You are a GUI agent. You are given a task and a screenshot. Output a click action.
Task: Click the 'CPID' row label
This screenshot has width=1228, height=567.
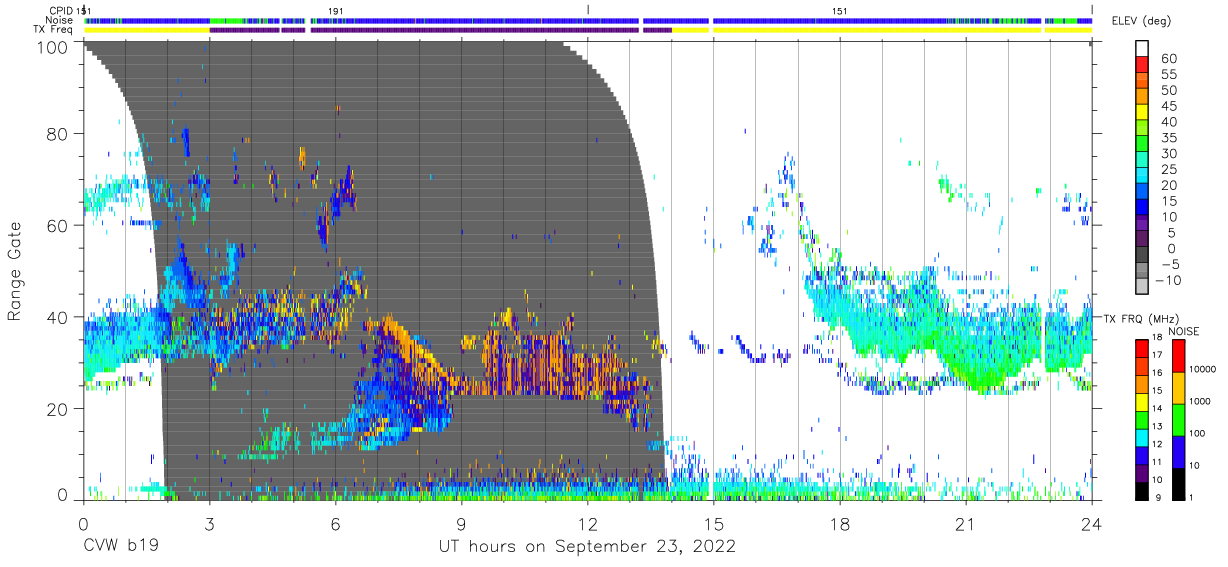(x=61, y=10)
